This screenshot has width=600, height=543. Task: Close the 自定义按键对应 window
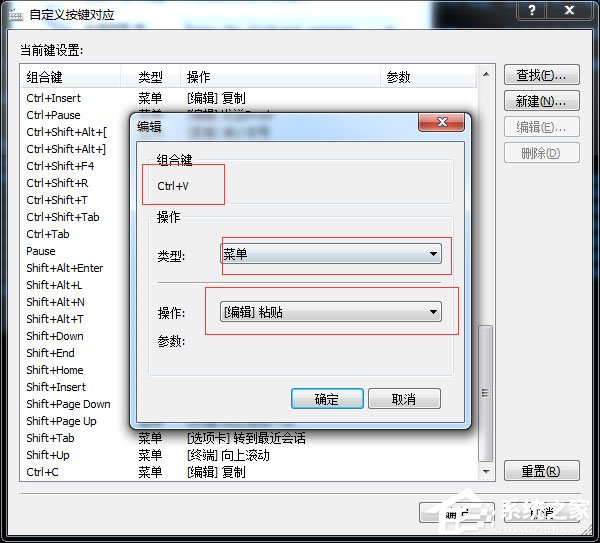click(x=569, y=10)
